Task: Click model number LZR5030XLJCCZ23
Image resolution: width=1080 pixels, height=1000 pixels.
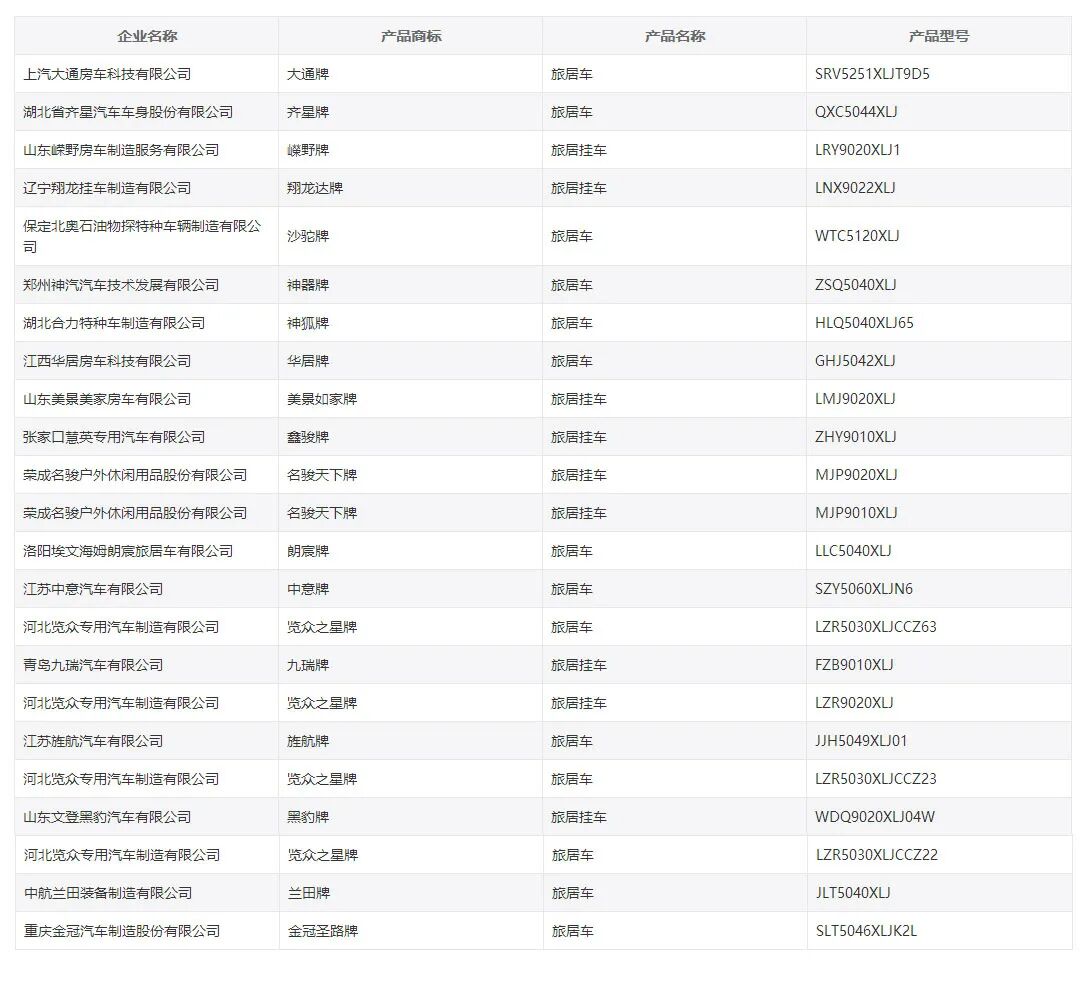Action: click(875, 778)
